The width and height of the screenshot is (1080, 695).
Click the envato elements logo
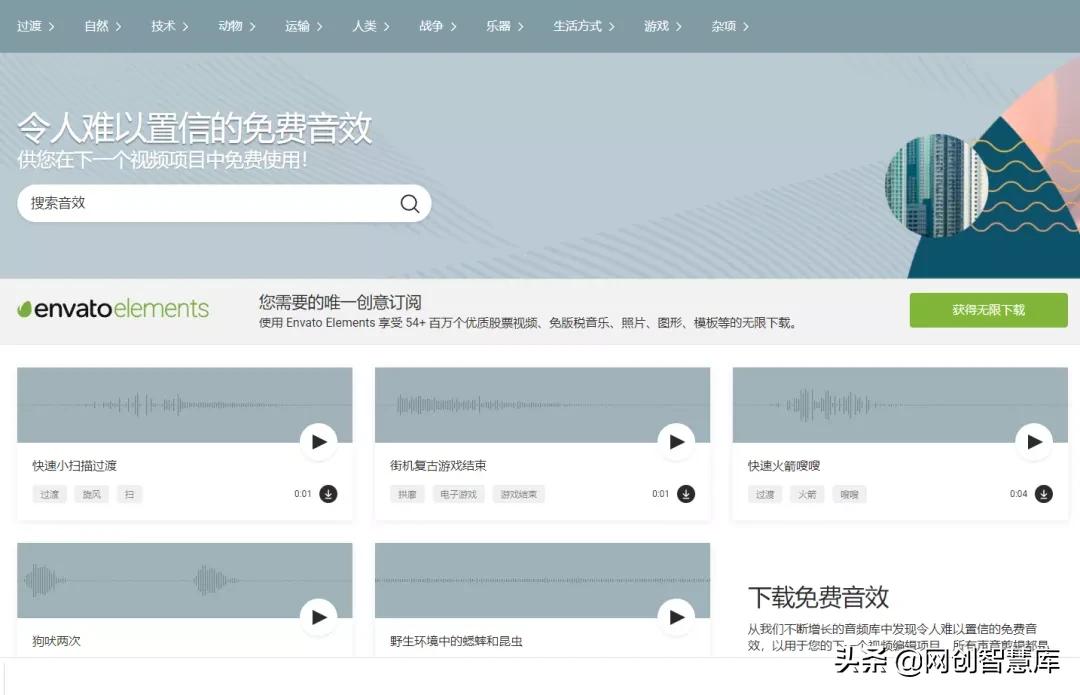coord(113,309)
